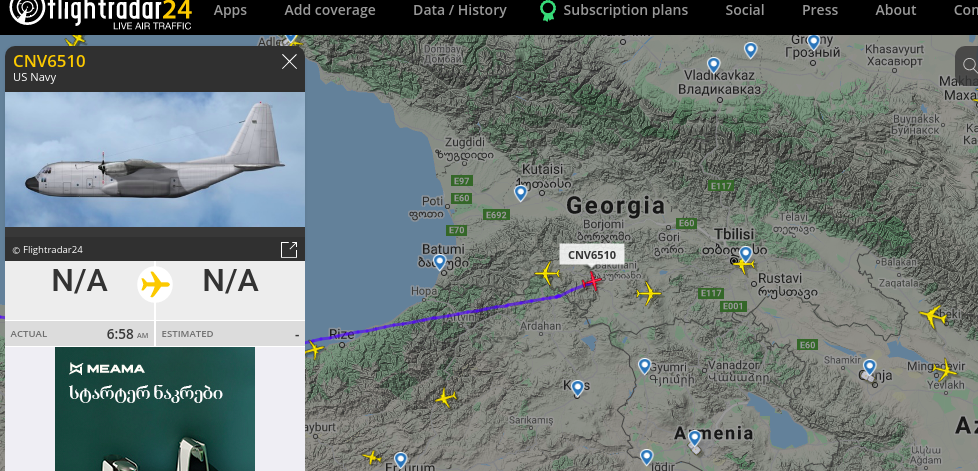Open the Data / History menu
The image size is (978, 471).
click(x=459, y=10)
